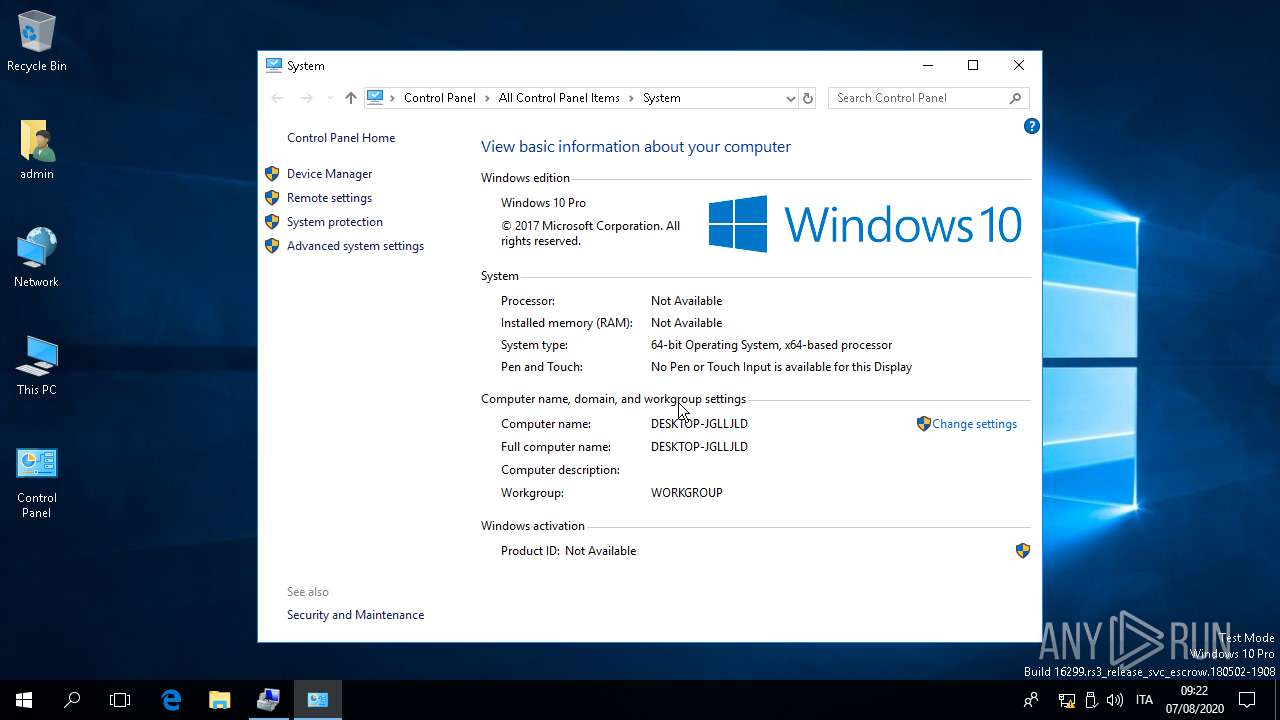This screenshot has width=1280, height=720.
Task: Click 64-bit Operating System type text
Action: 771,345
